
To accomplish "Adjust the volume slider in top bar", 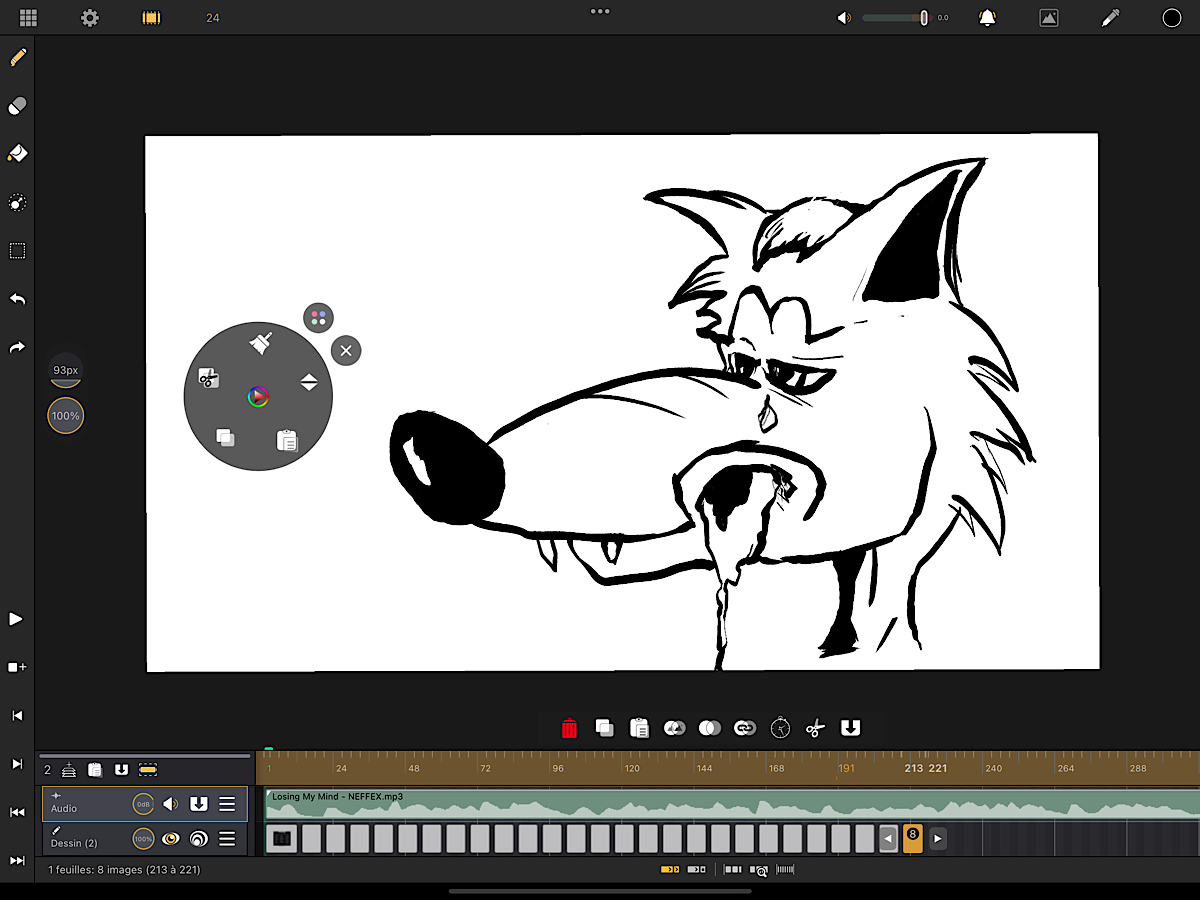I will click(894, 18).
